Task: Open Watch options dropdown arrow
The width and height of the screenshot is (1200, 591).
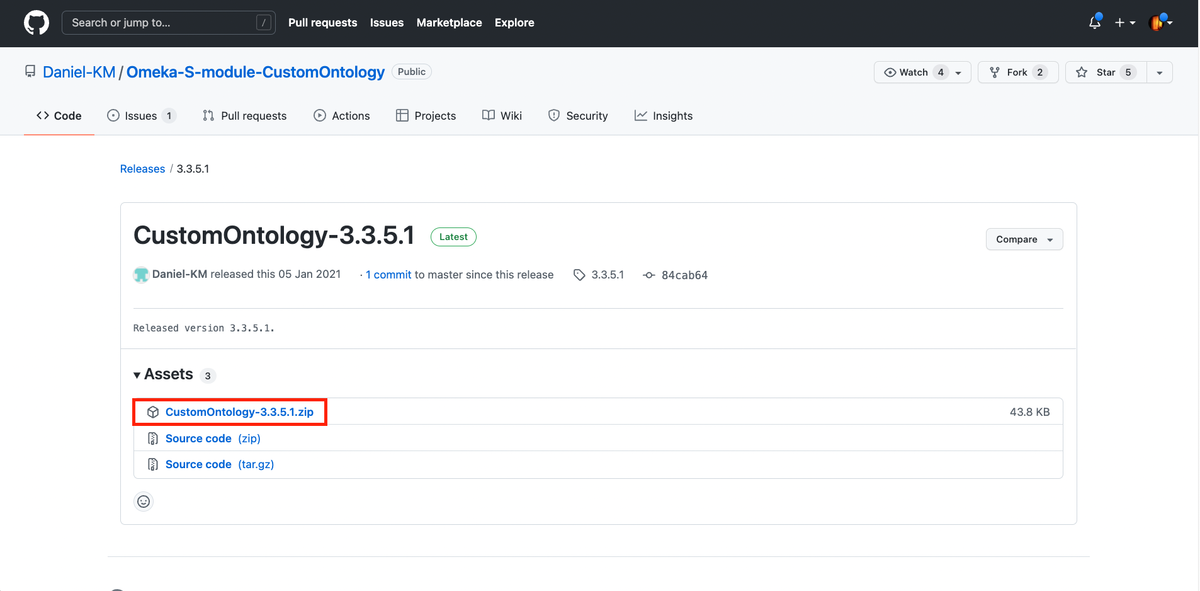Action: click(959, 72)
